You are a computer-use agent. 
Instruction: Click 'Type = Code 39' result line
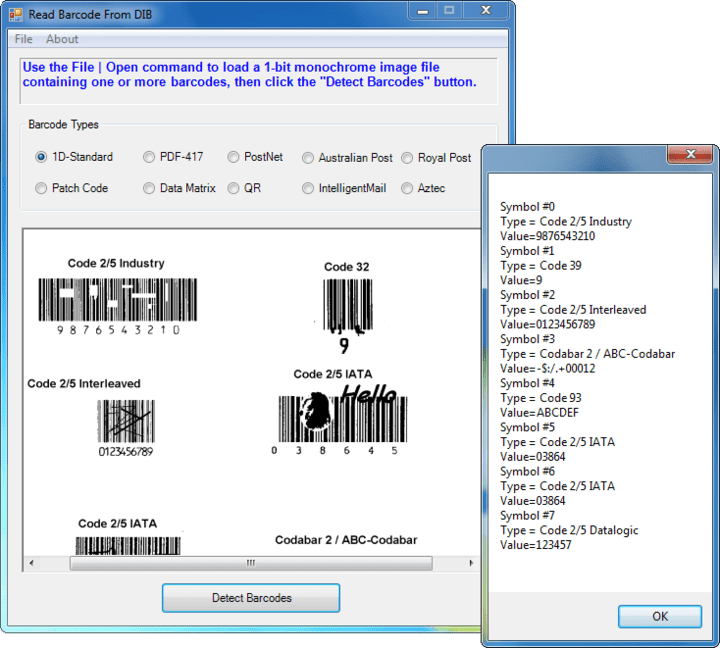[541, 265]
